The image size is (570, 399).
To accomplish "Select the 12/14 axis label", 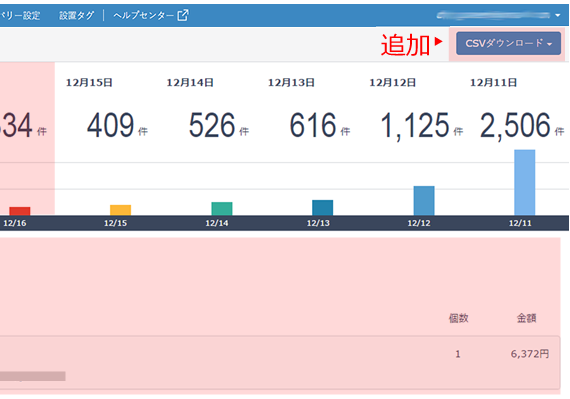I will pos(217,223).
